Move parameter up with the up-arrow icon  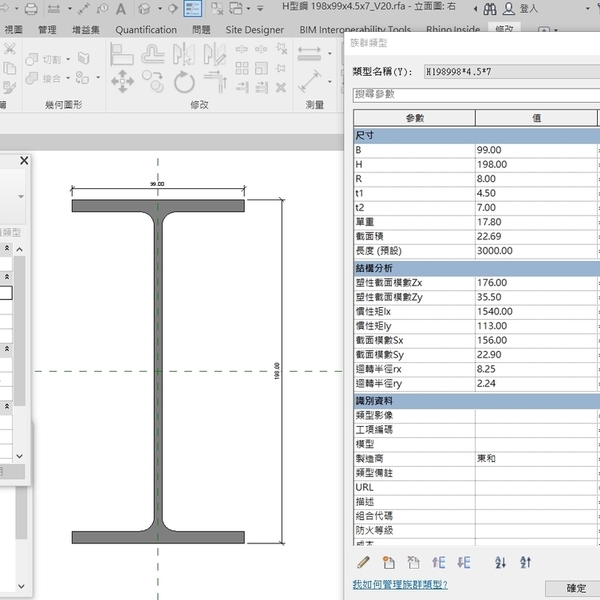(x=439, y=562)
